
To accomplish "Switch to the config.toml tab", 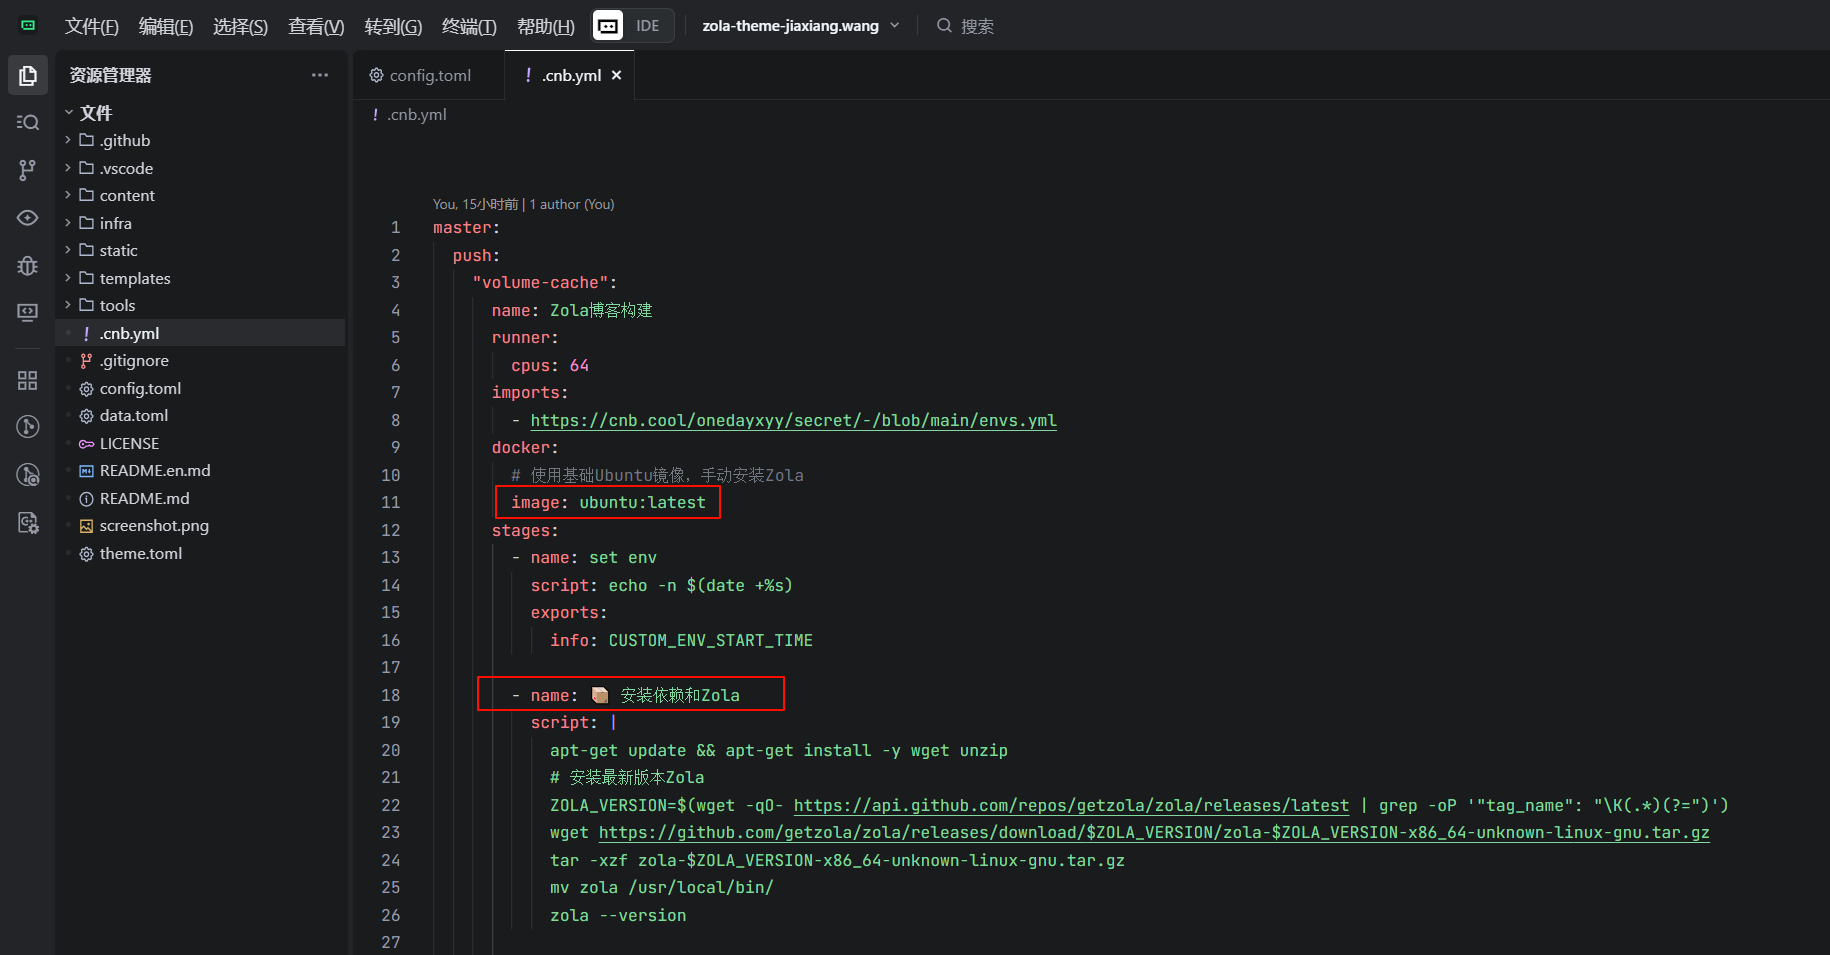I will (429, 75).
